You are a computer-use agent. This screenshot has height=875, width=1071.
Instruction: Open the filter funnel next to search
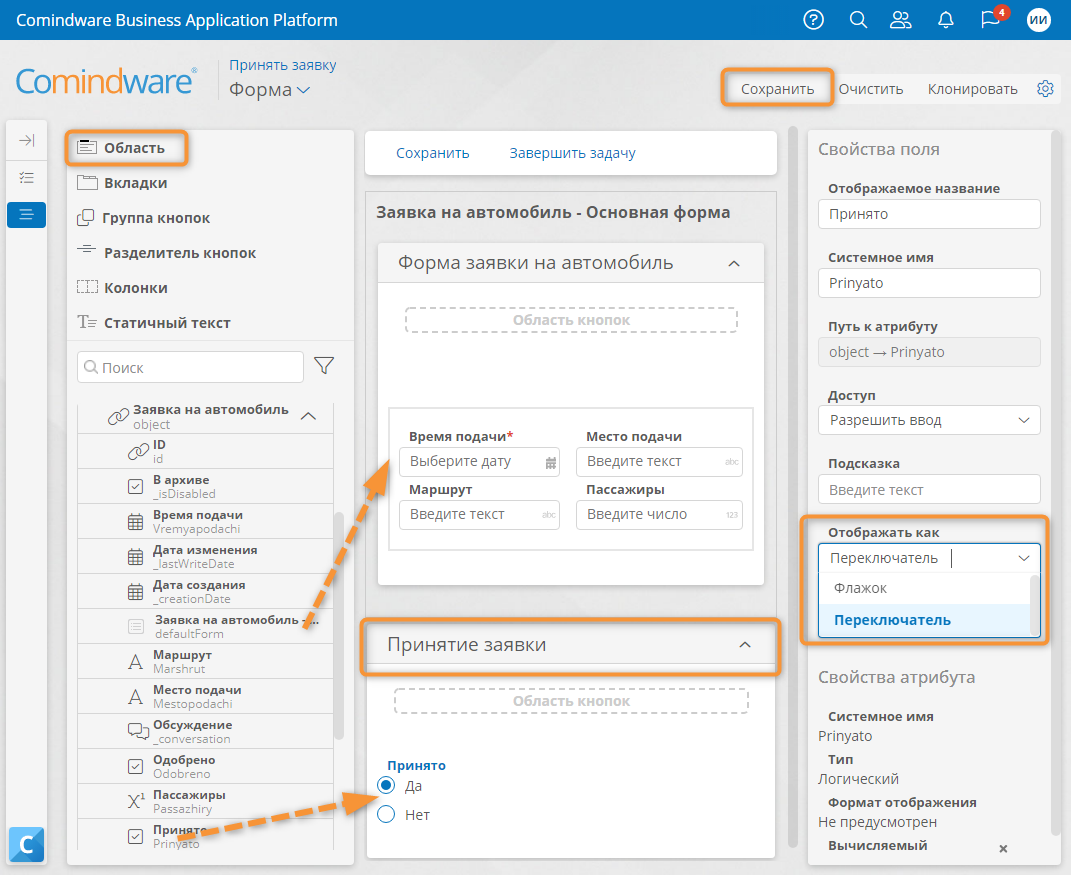(324, 366)
